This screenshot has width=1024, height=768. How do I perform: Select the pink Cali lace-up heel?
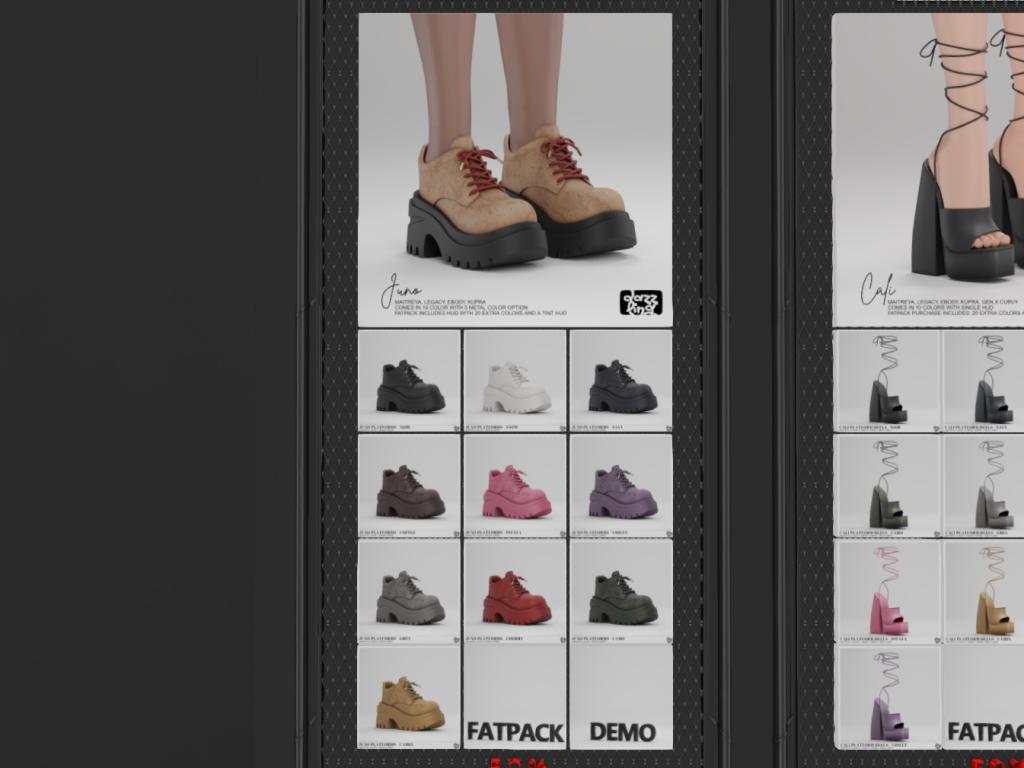tap(886, 591)
